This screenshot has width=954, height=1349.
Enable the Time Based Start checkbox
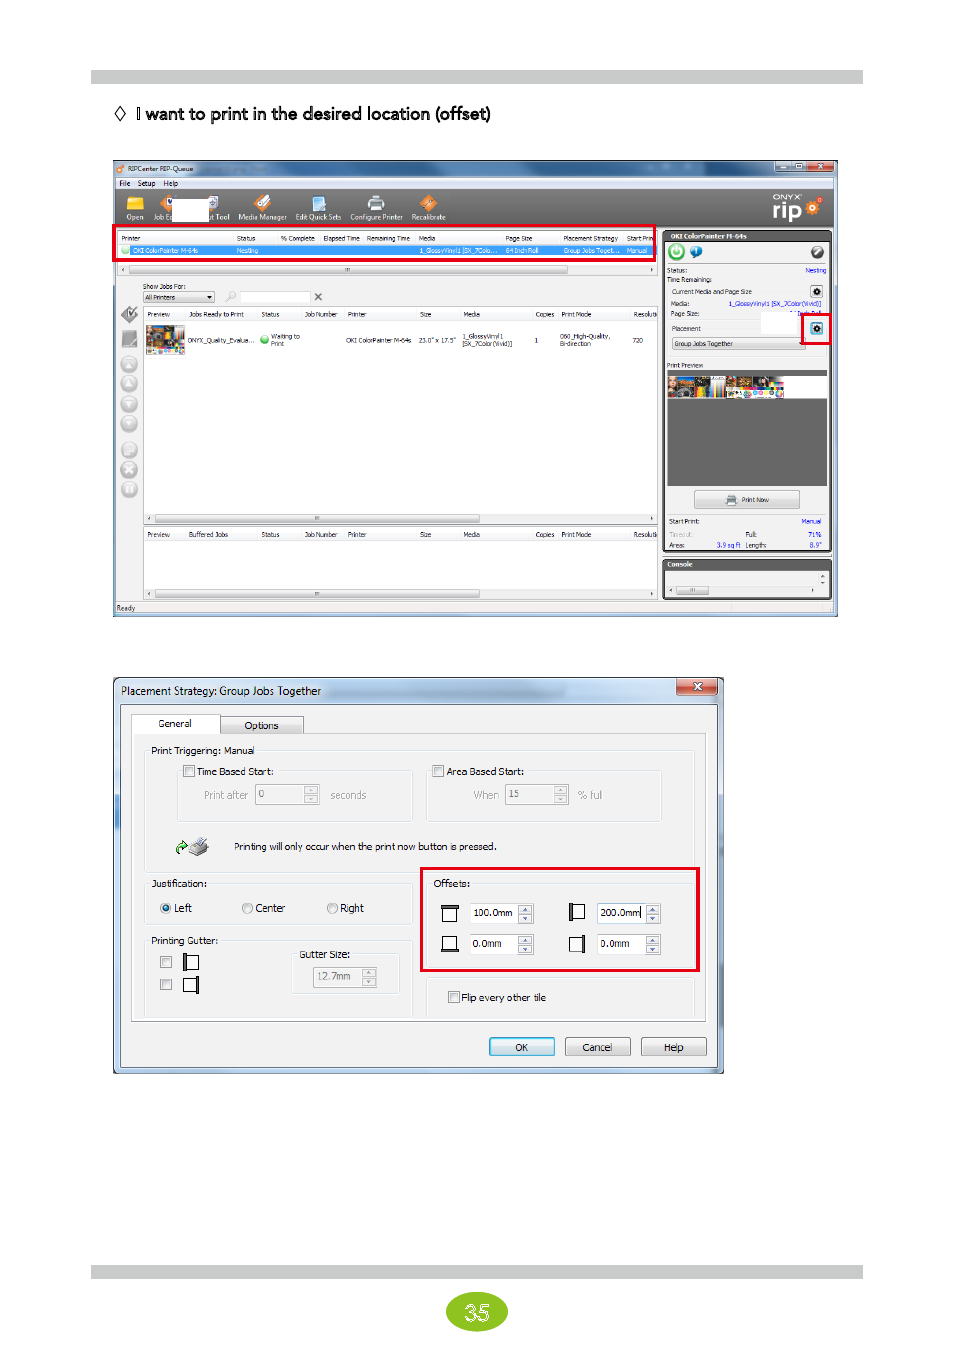tap(188, 771)
